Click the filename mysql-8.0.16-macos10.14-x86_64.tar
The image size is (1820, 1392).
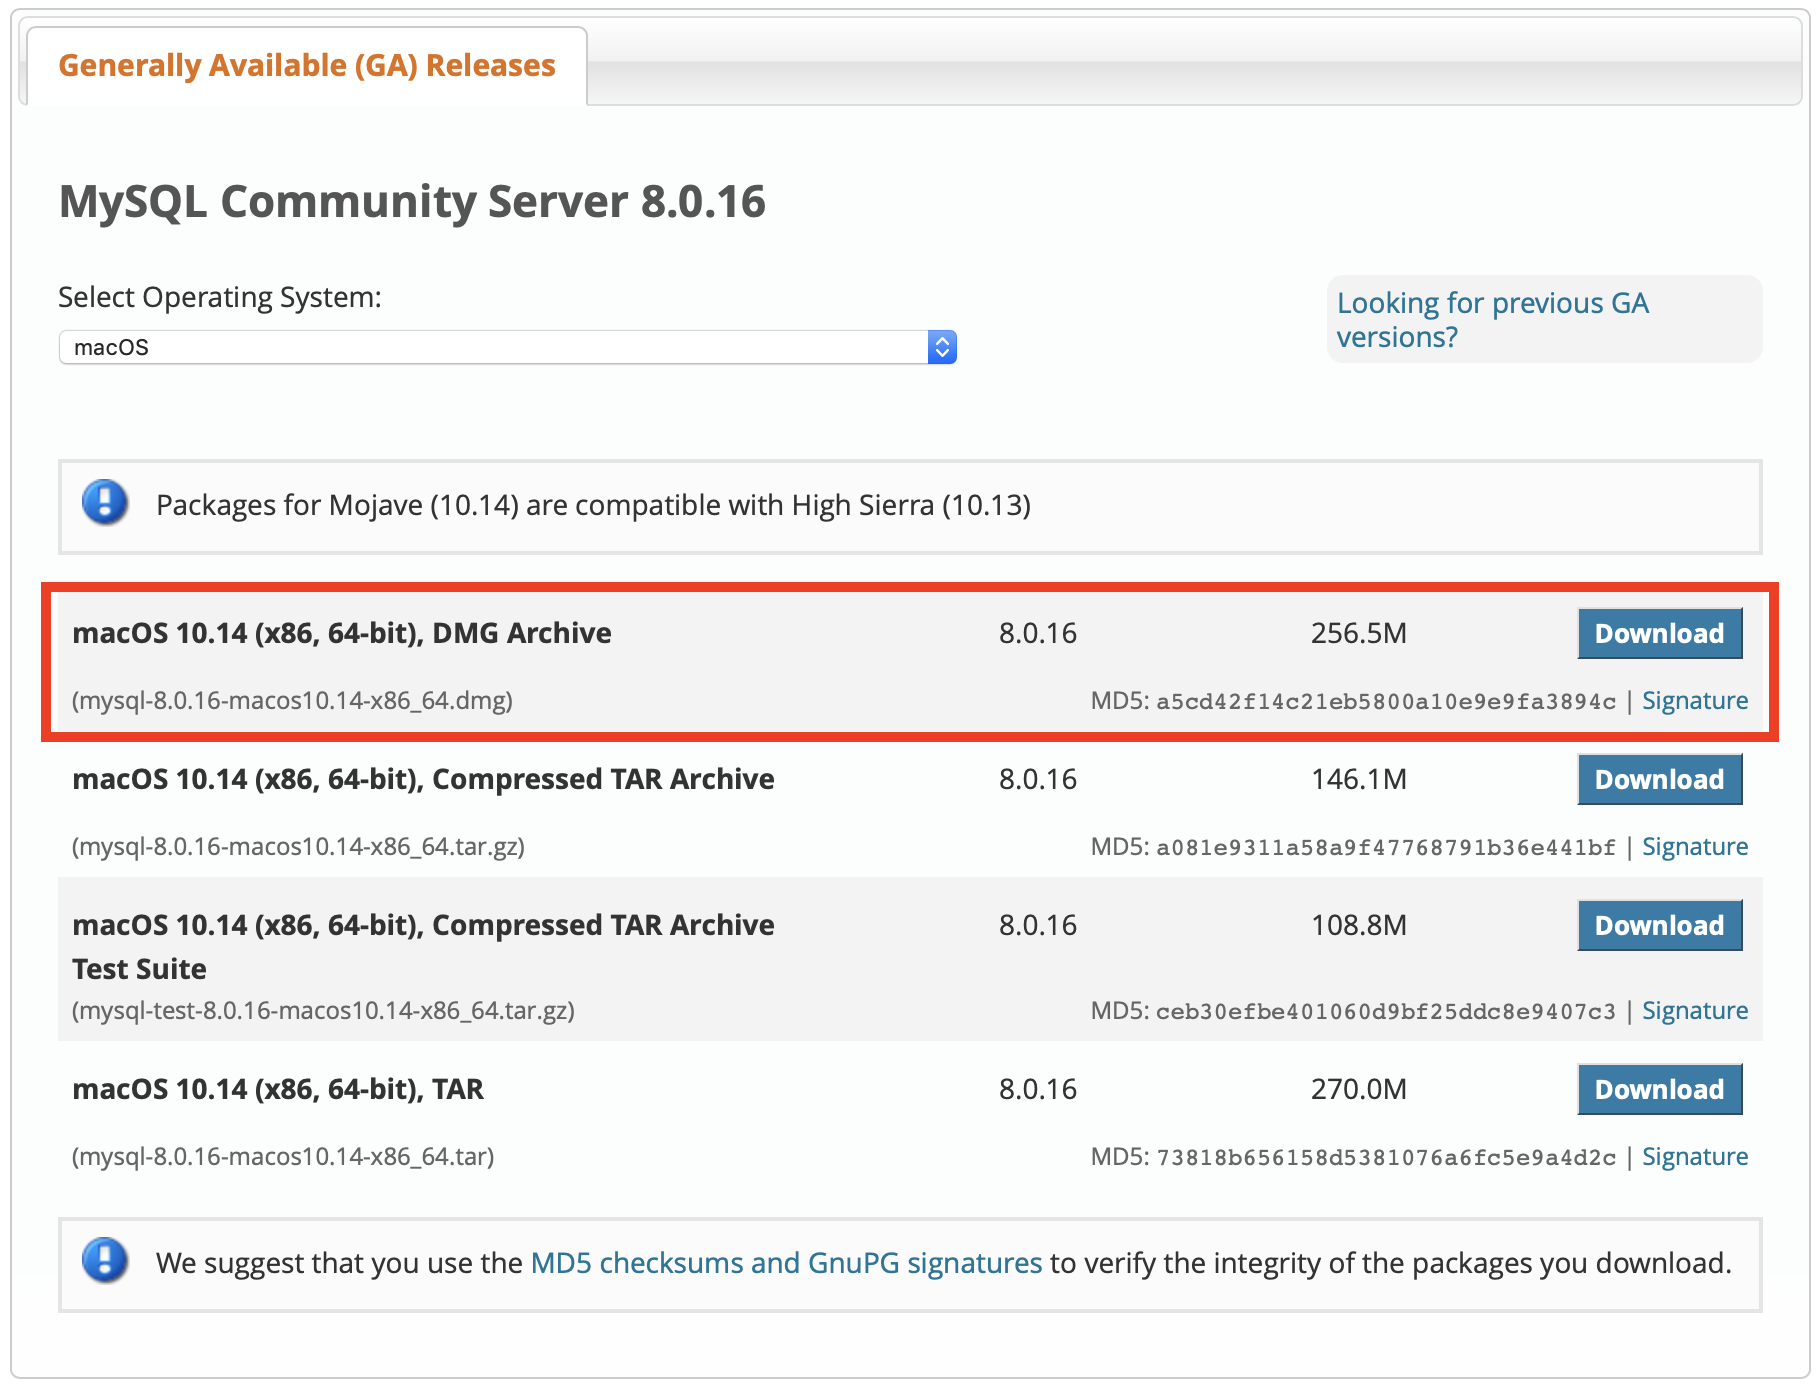283,1156
